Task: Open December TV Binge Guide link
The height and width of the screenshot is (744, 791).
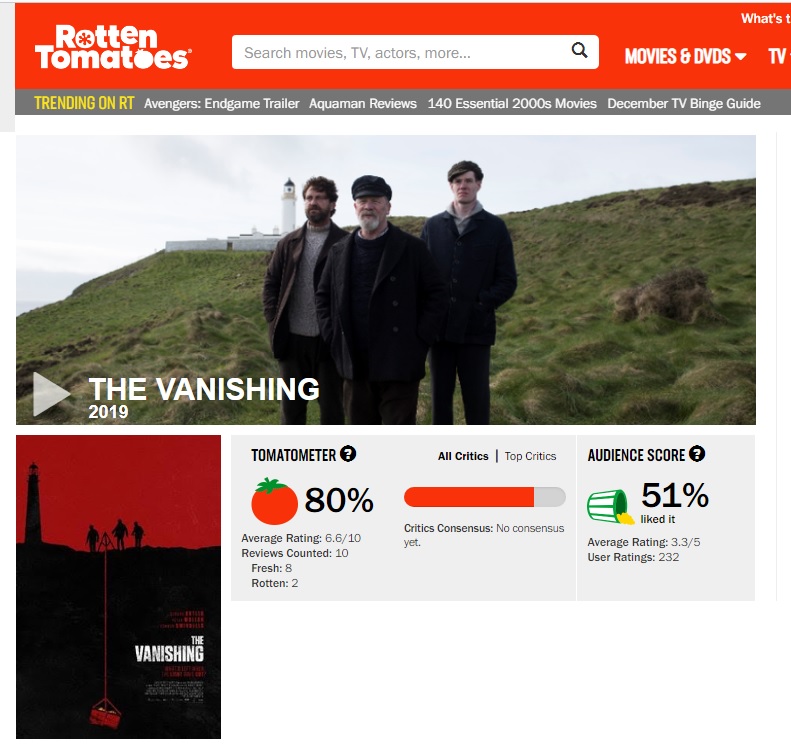Action: pyautogui.click(x=684, y=103)
